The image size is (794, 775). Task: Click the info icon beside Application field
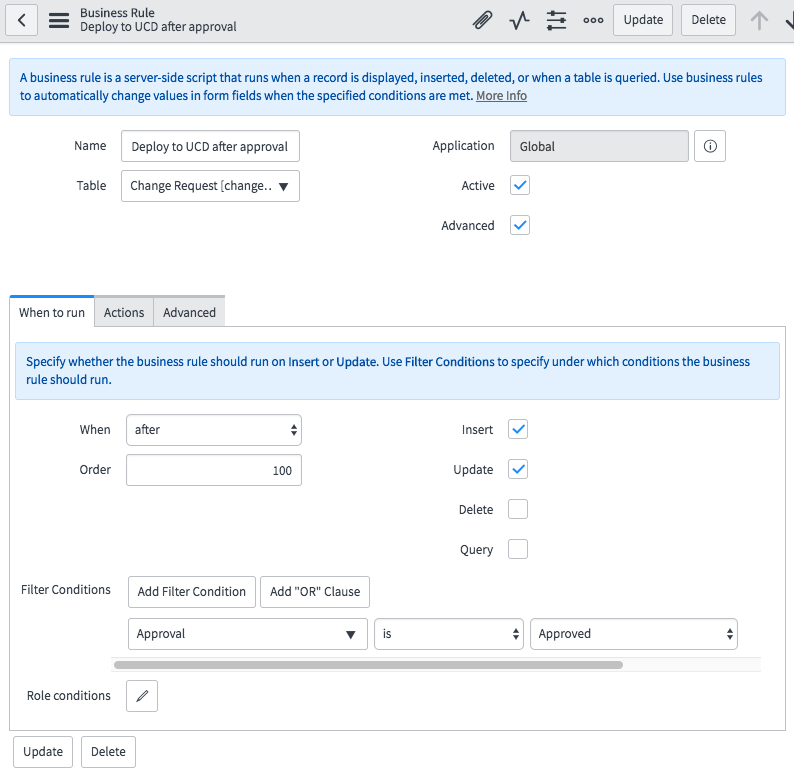click(x=710, y=146)
